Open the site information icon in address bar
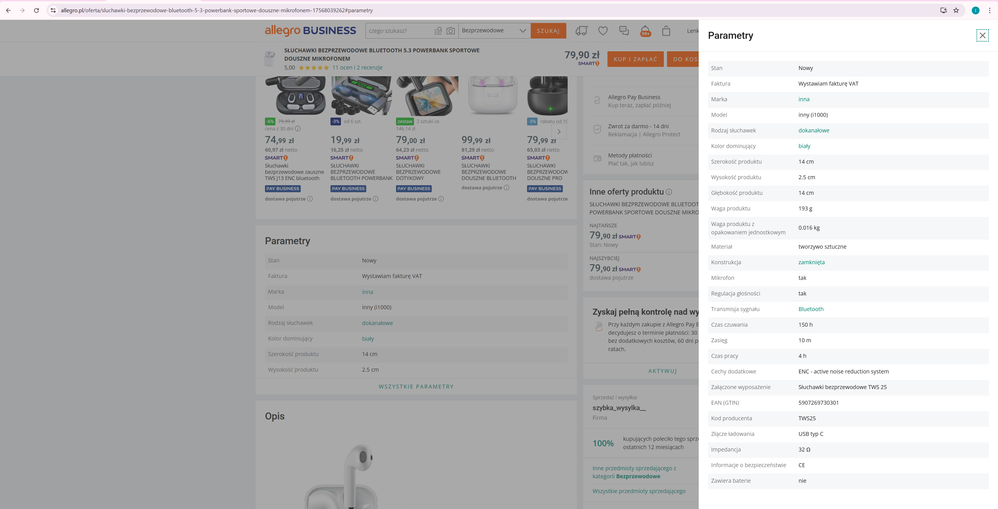Screen dimensions: 998x509 (53, 10)
